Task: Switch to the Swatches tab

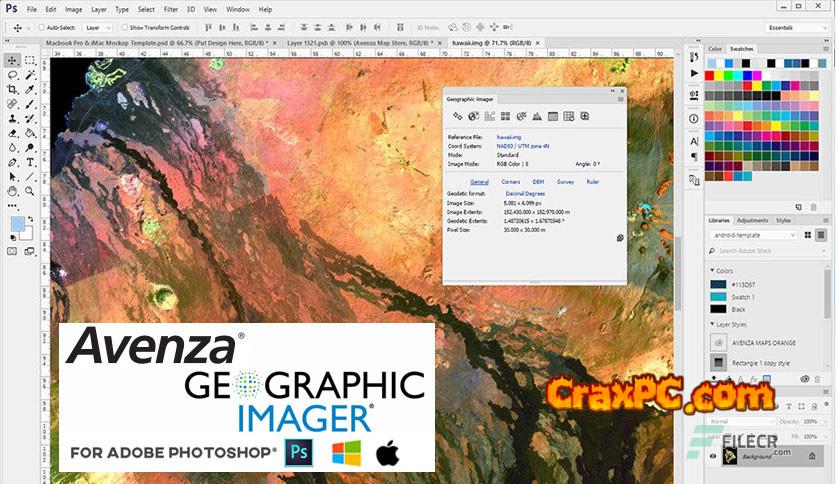Action: [741, 49]
